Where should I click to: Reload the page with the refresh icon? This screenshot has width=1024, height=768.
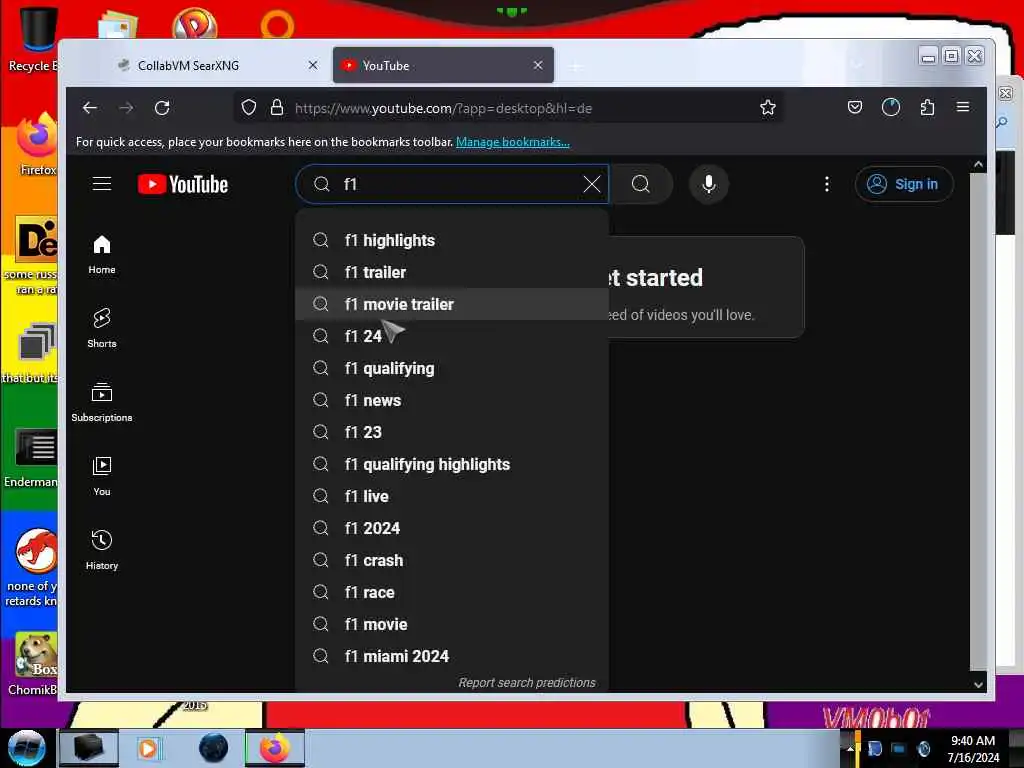(x=162, y=108)
